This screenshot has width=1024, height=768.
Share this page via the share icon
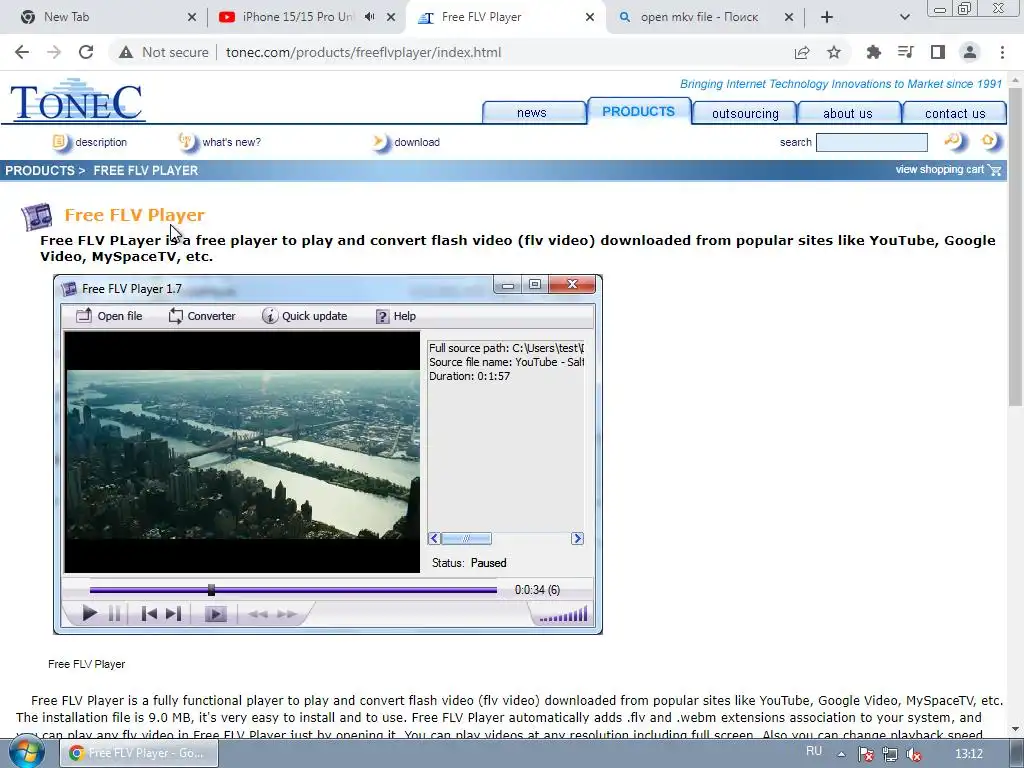[802, 52]
